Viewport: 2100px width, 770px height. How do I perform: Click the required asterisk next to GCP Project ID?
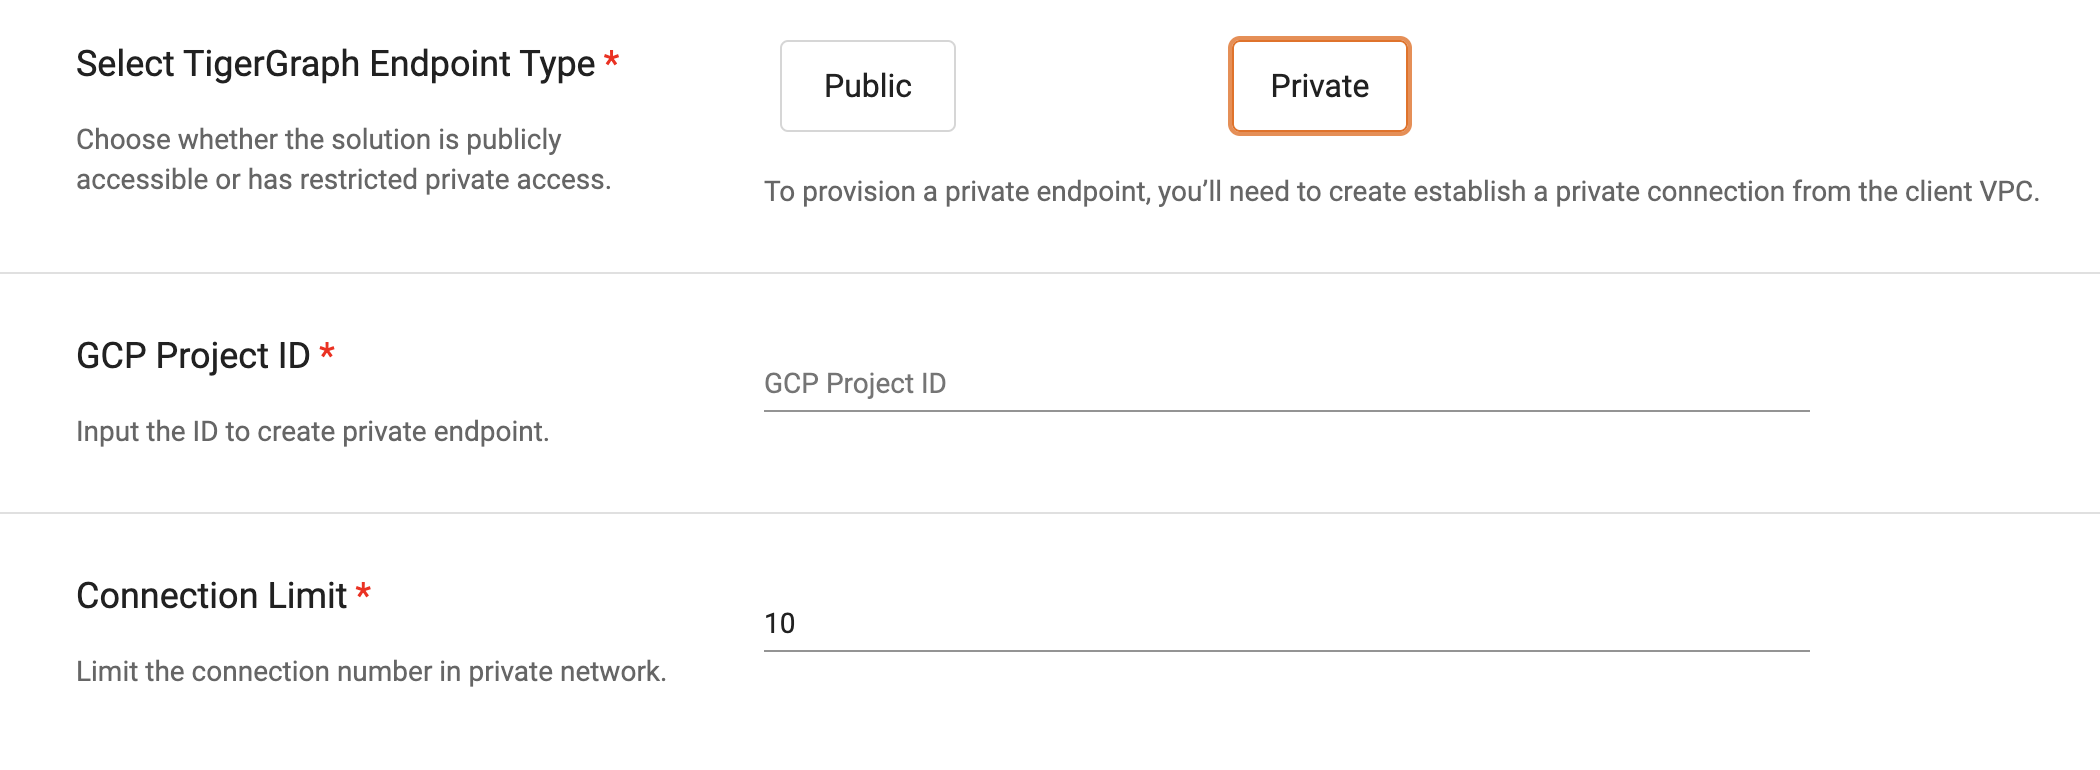pos(328,352)
